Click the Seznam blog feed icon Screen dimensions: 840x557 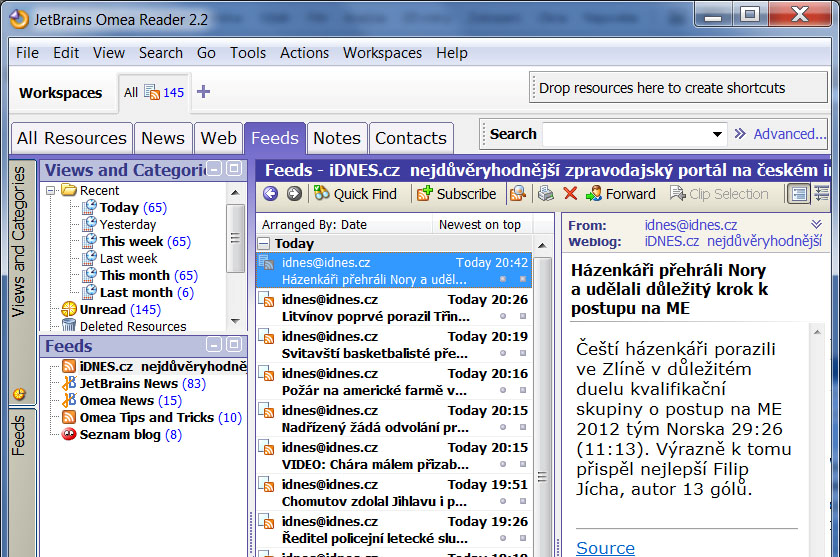point(69,434)
